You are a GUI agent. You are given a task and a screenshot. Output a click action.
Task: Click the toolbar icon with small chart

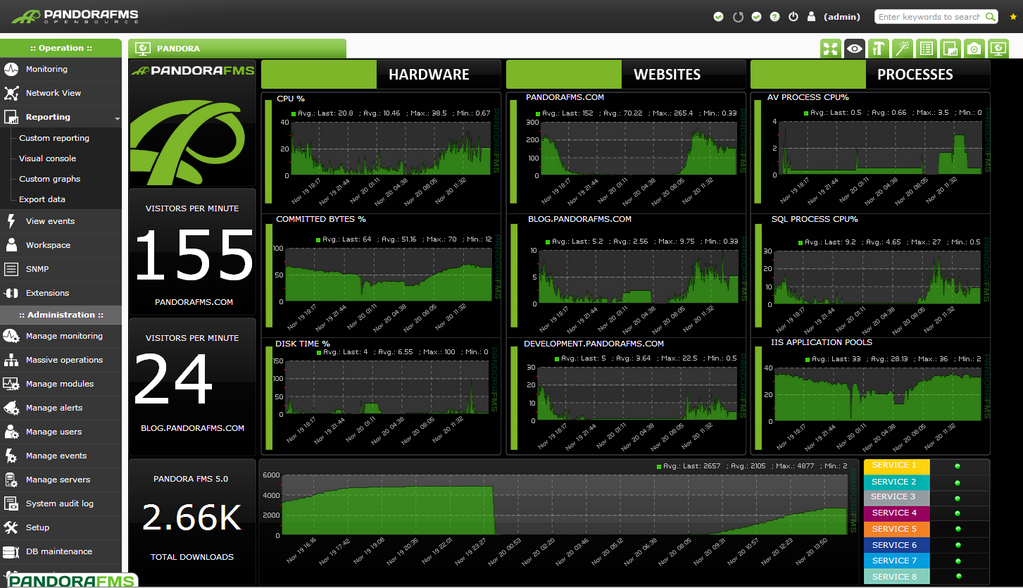click(950, 48)
